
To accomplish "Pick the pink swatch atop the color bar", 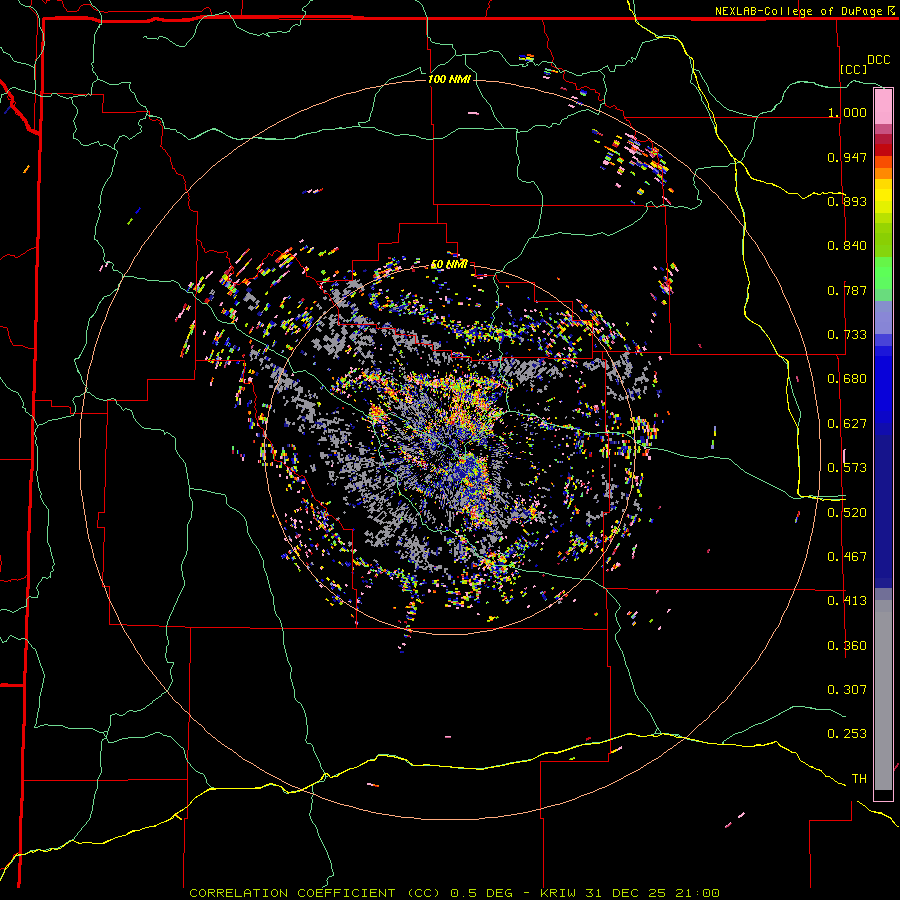I will click(883, 106).
